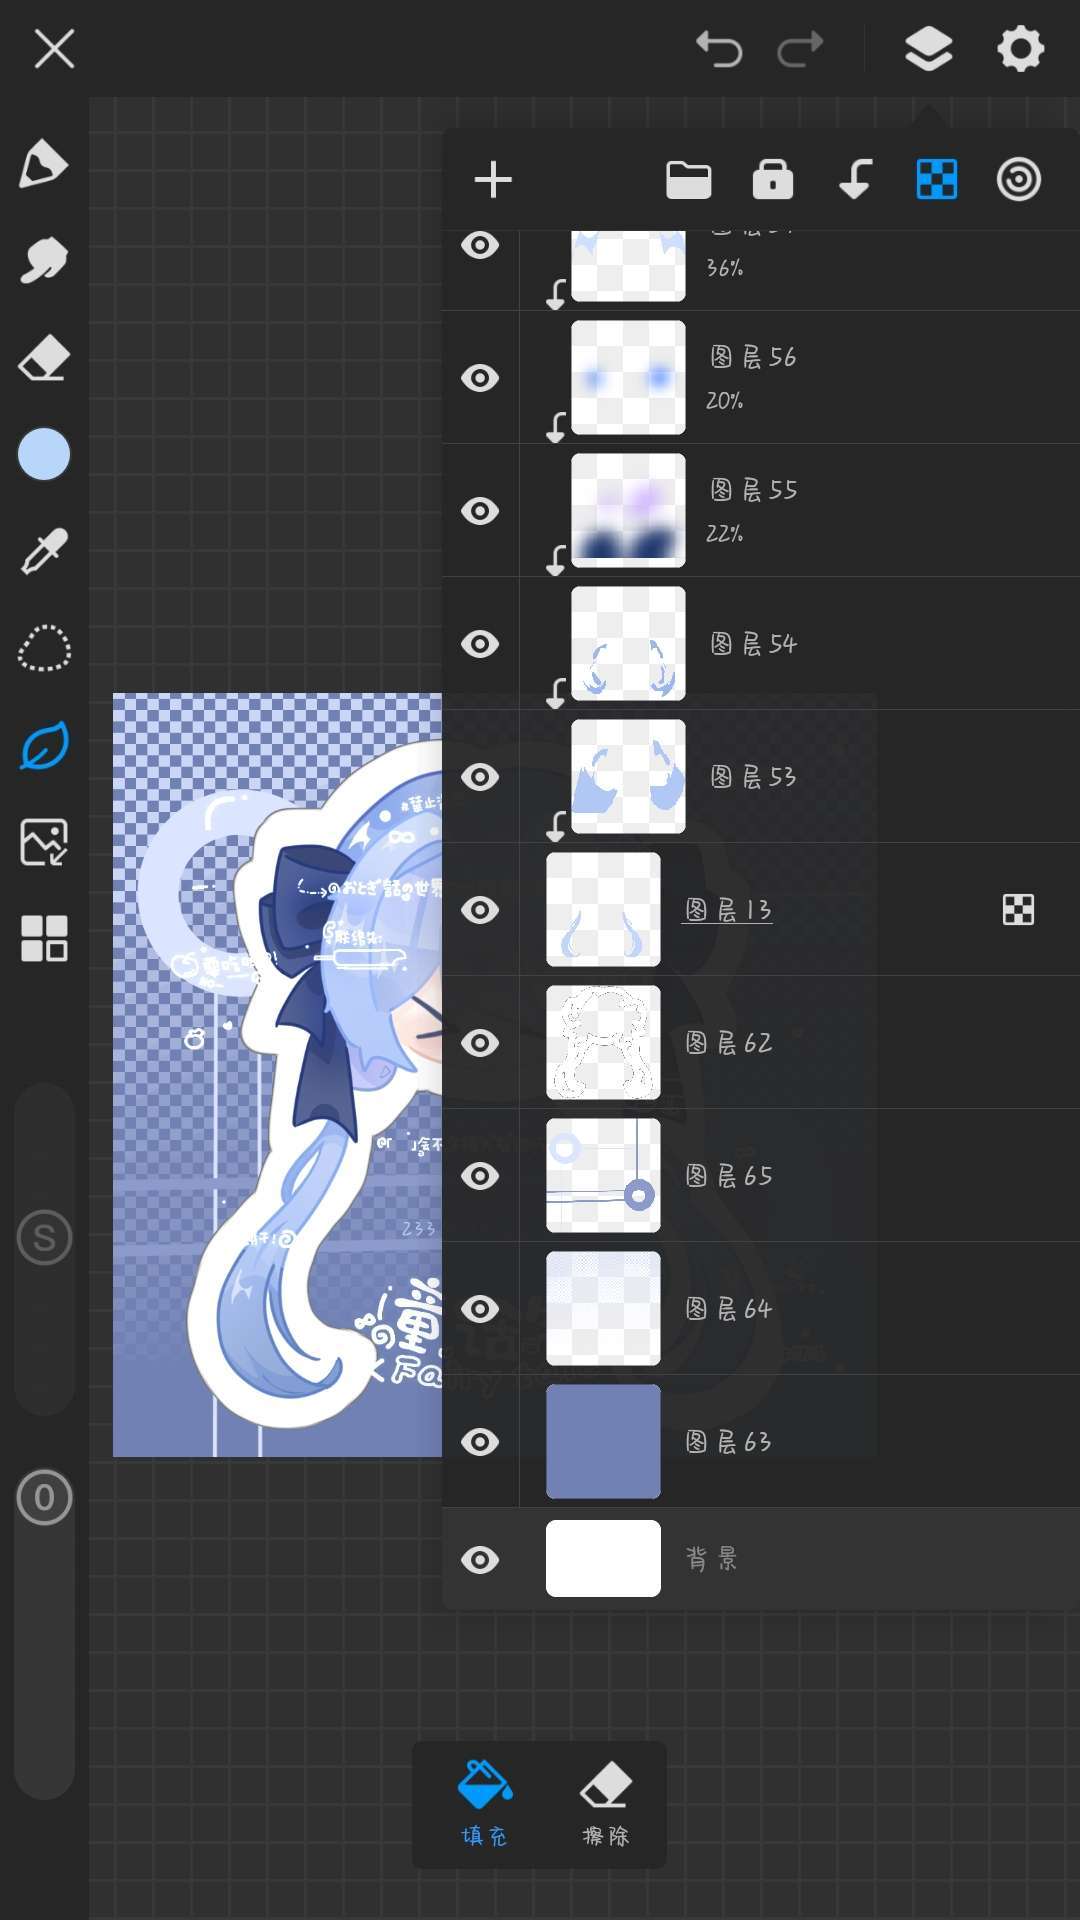The image size is (1080, 1920).
Task: Hide layer 图层 56
Action: pos(480,378)
